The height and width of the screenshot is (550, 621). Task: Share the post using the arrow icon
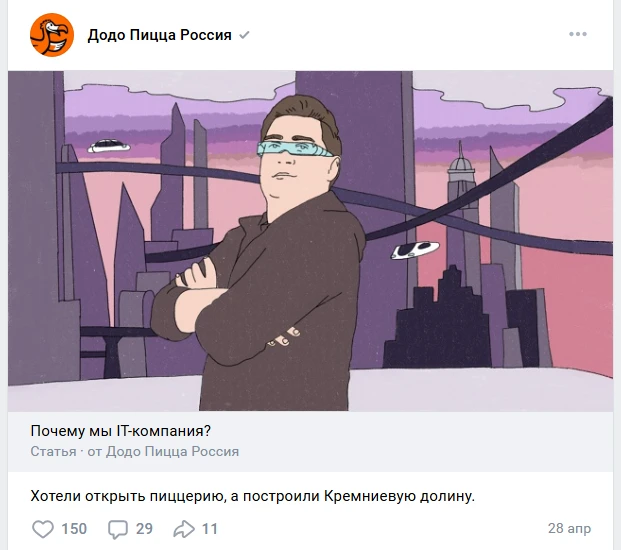184,529
